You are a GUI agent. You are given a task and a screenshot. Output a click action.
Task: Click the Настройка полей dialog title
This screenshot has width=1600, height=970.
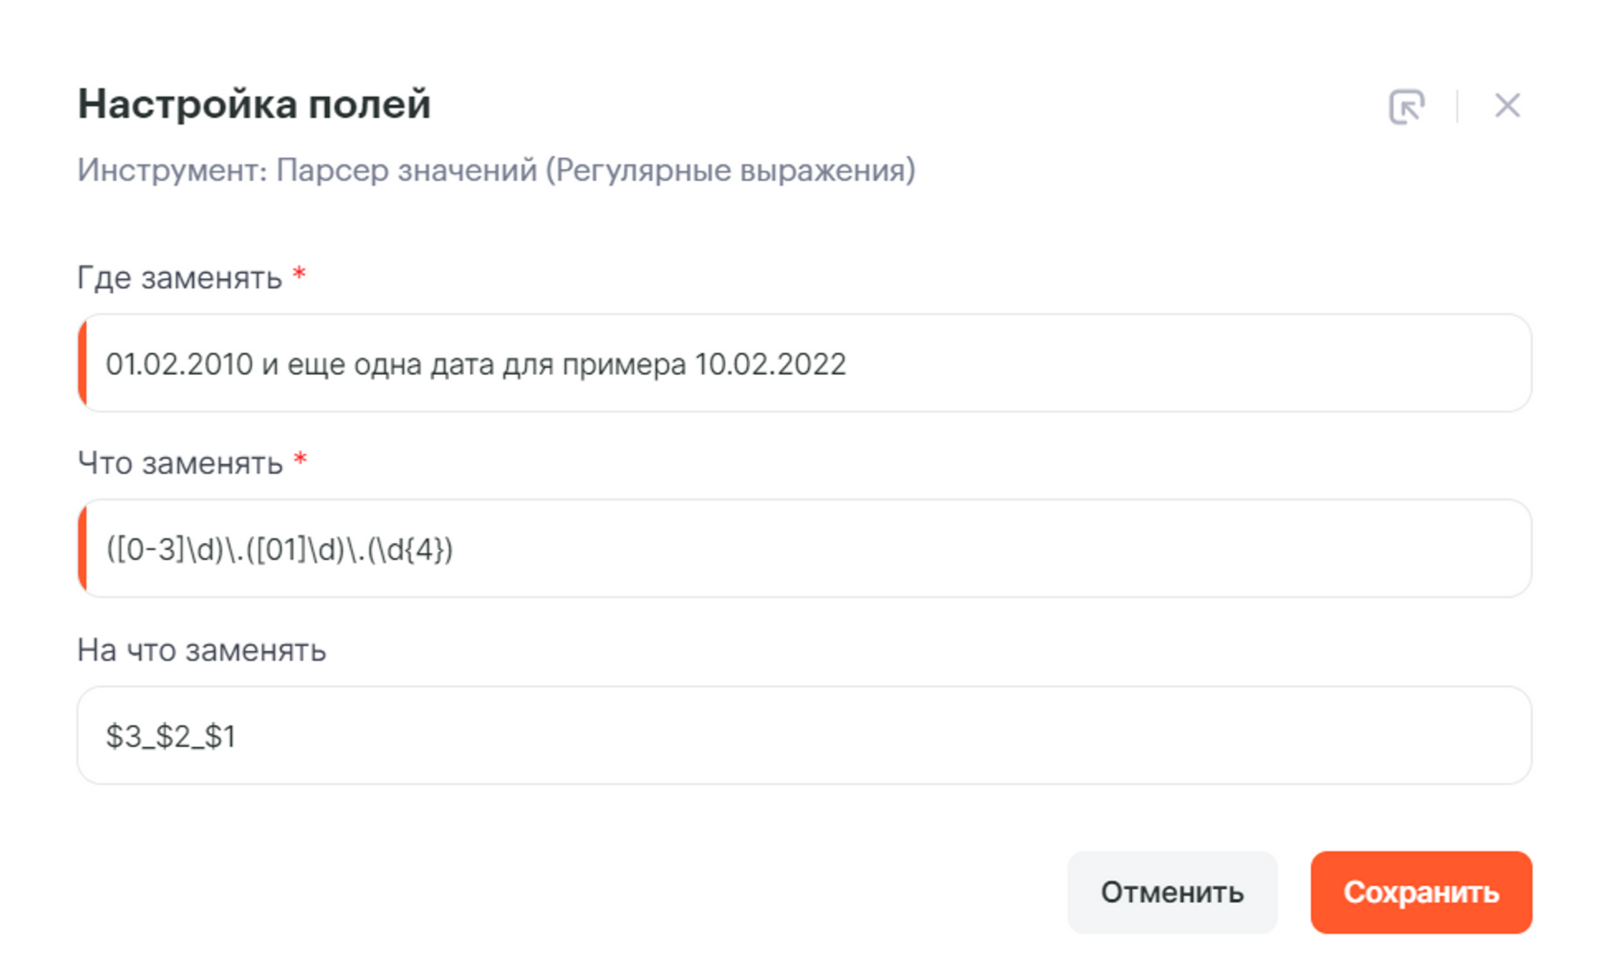(x=254, y=104)
